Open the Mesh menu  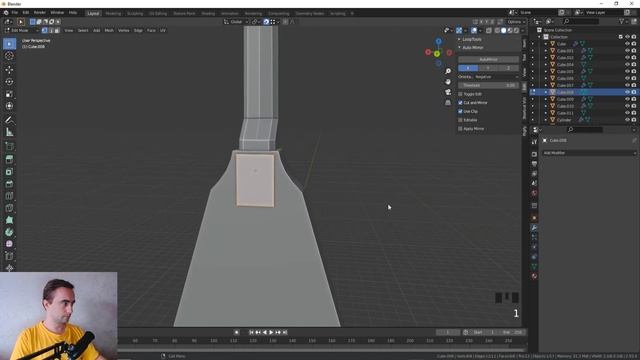click(x=109, y=30)
